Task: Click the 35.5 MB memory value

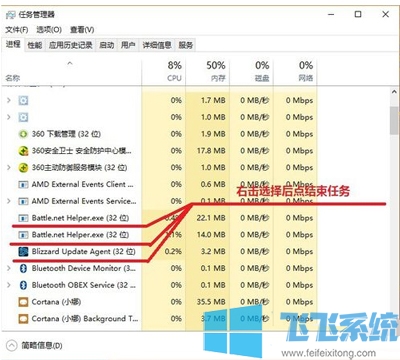Action: pyautogui.click(x=211, y=302)
